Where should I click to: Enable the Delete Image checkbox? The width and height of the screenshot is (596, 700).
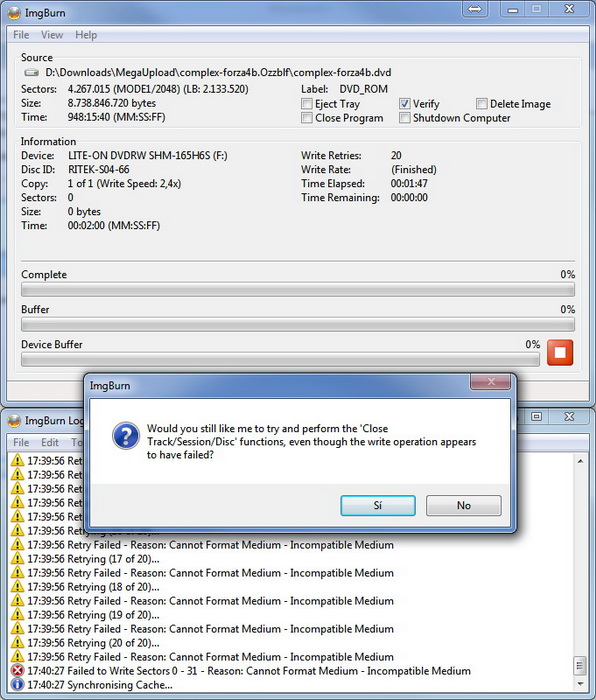(481, 104)
